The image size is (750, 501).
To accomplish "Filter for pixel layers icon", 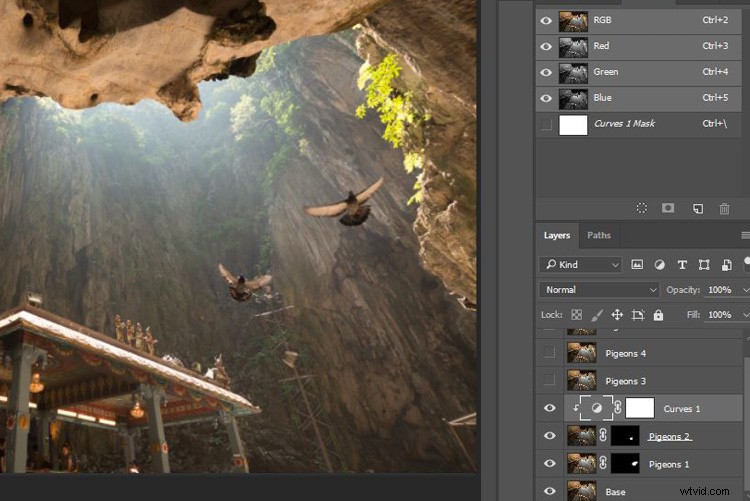I will 637,265.
